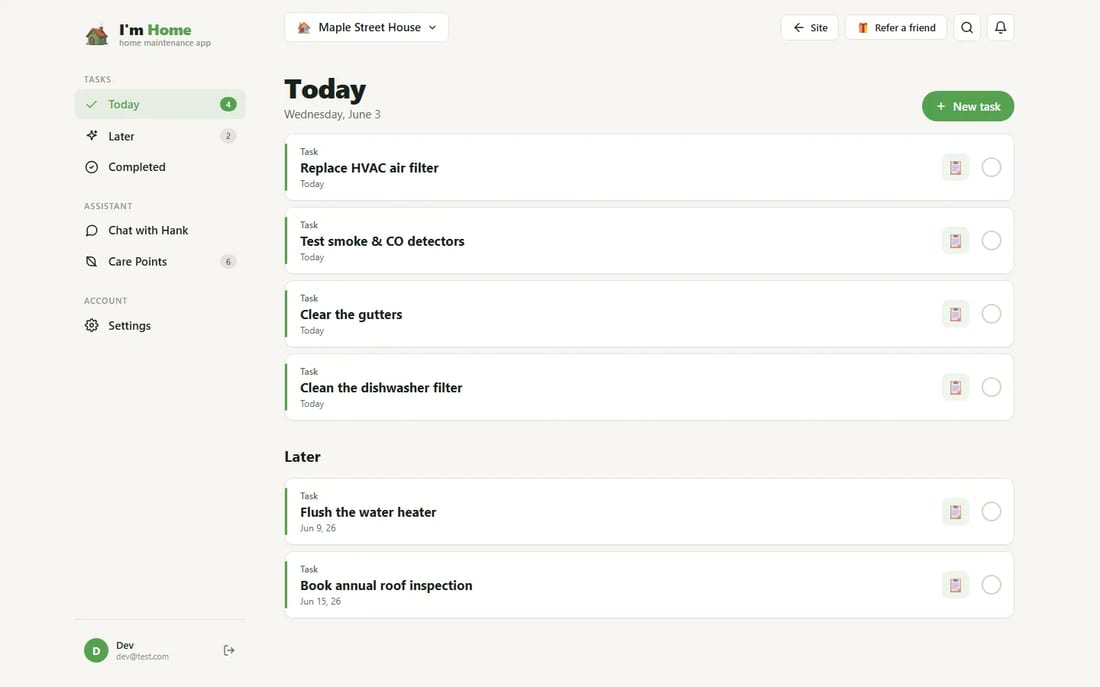
Task: Click the log out icon next to Dev
Action: 229,651
